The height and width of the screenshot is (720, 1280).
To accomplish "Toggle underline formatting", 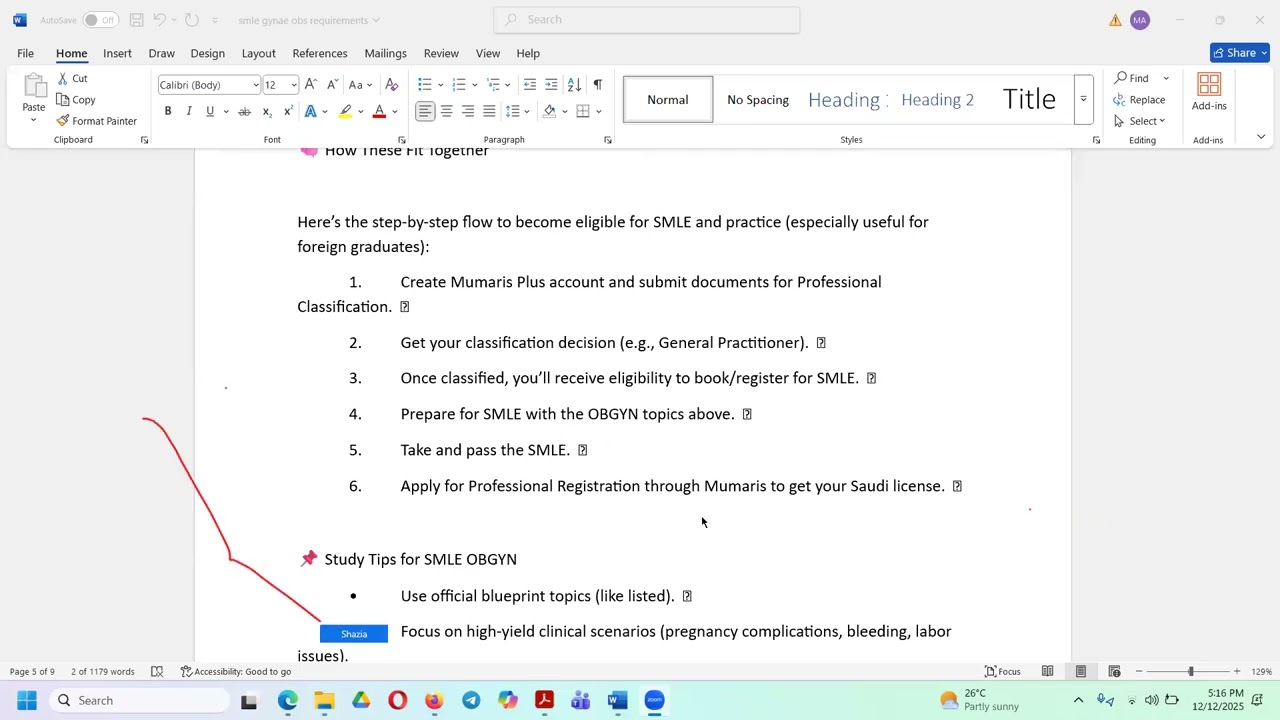I will 210,111.
